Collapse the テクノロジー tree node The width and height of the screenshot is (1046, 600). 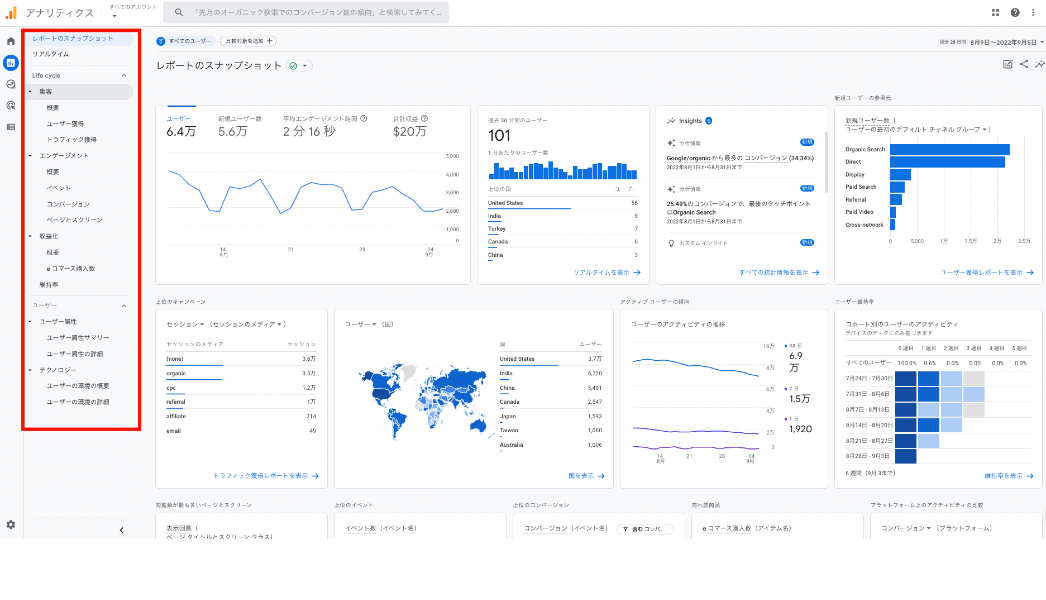point(30,370)
